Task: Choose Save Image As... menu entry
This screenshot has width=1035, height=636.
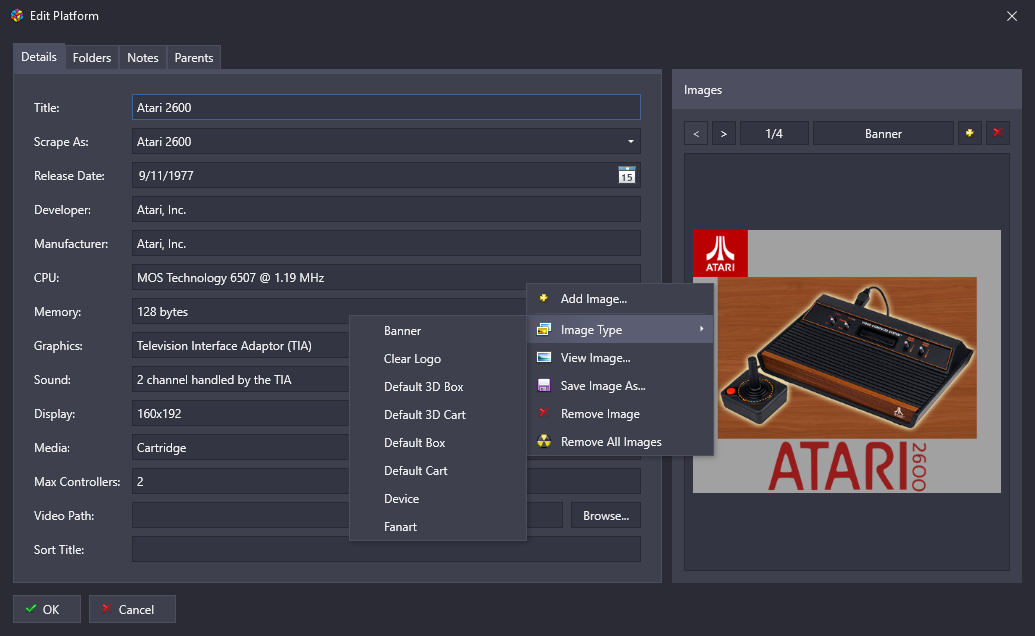Action: 620,386
